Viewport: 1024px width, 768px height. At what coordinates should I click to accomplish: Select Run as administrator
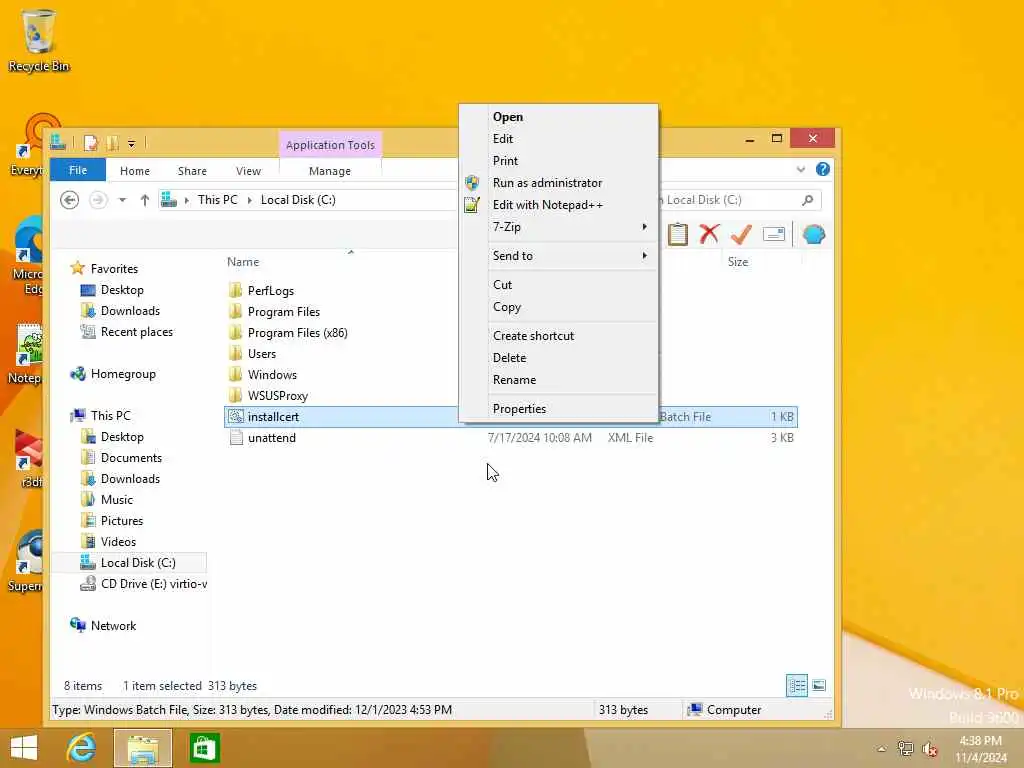pos(558,183)
